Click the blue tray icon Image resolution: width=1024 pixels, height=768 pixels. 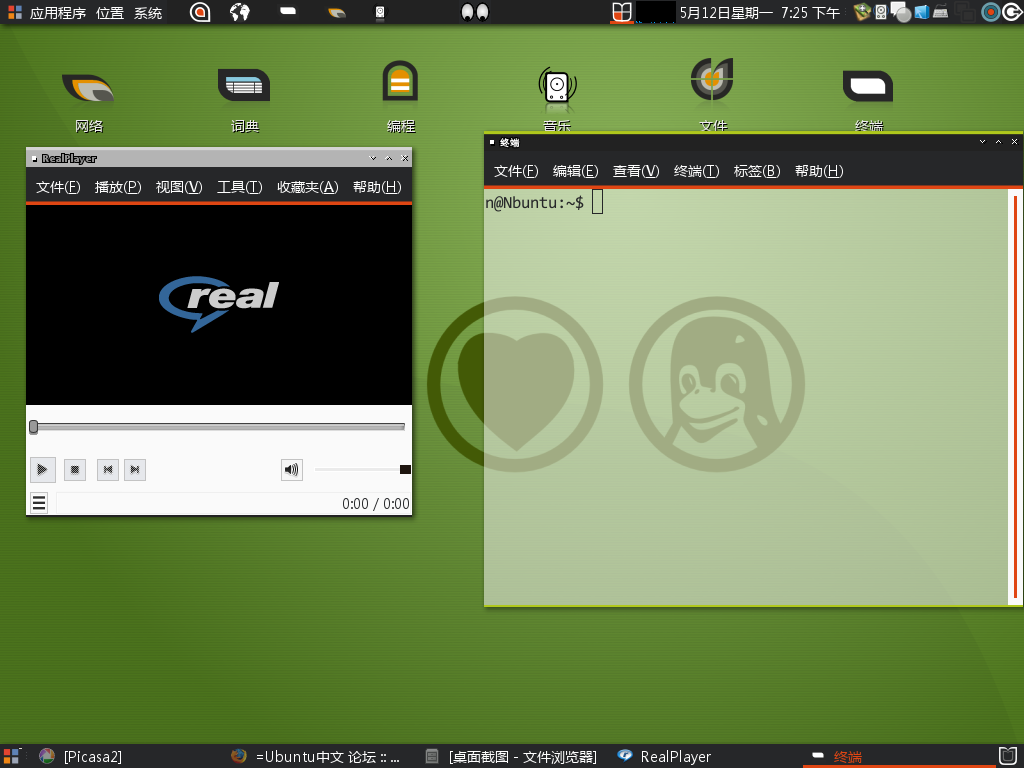[921, 12]
